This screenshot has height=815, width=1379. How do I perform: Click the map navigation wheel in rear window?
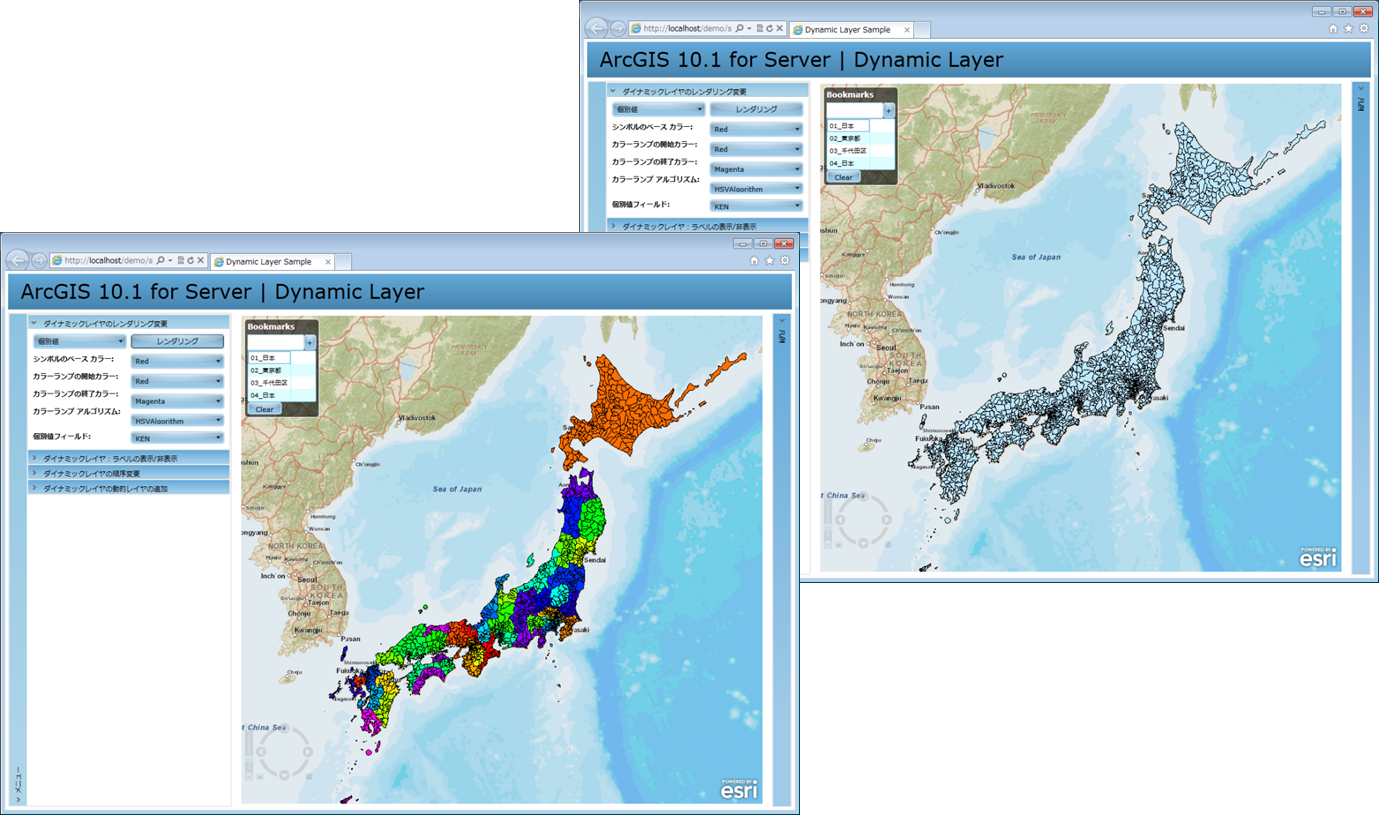[862, 520]
